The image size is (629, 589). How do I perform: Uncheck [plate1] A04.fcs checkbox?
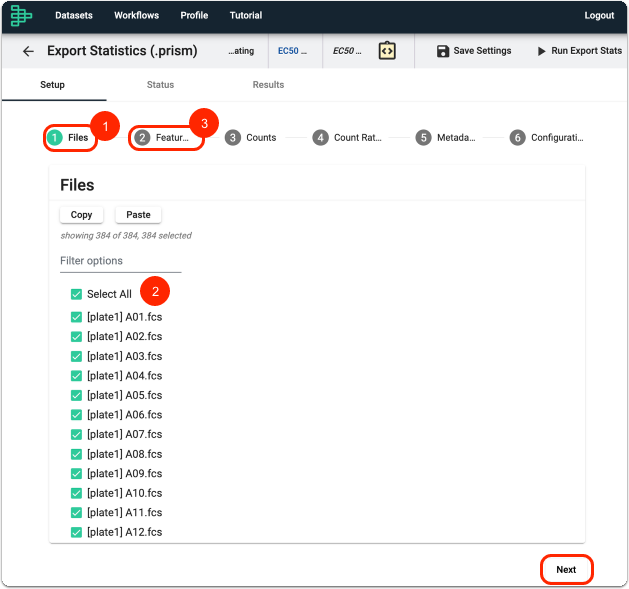pyautogui.click(x=76, y=376)
